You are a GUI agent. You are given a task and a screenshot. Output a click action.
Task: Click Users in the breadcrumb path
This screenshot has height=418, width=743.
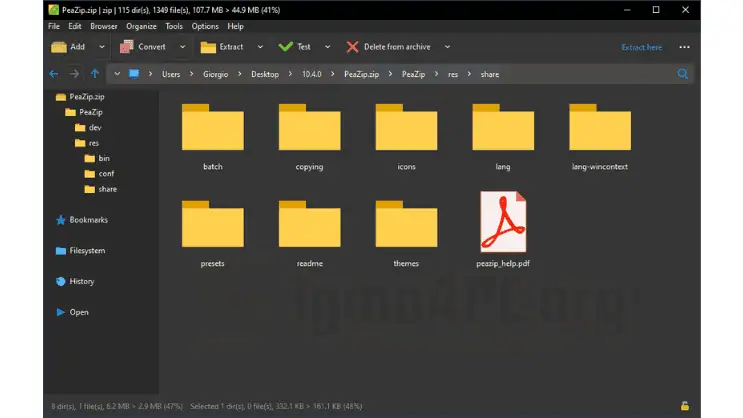[171, 74]
